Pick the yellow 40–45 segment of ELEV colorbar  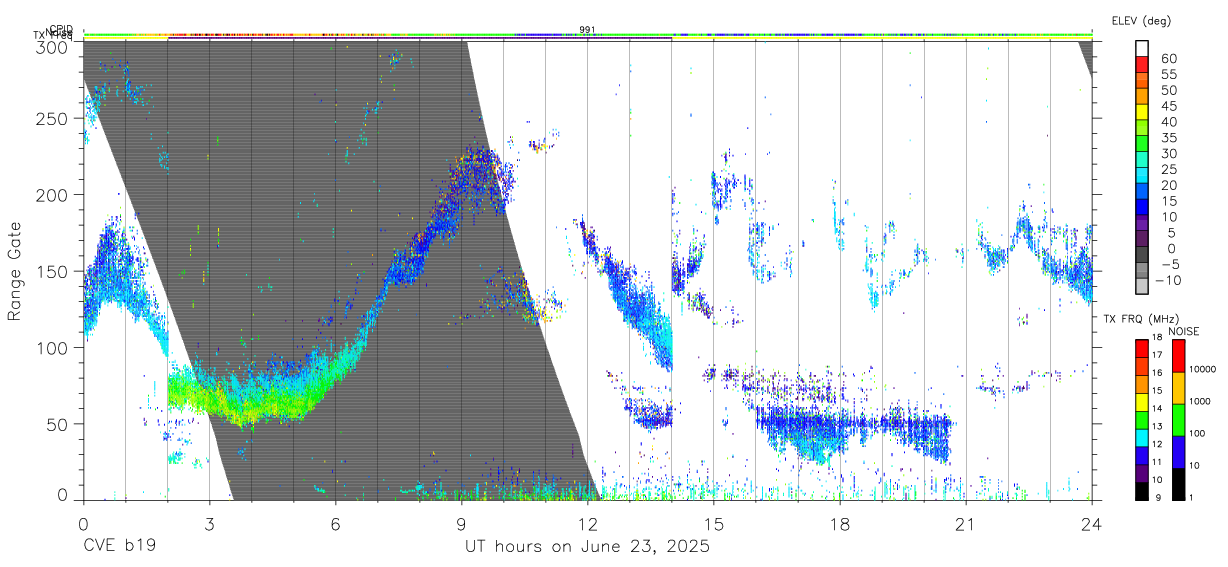1141,113
